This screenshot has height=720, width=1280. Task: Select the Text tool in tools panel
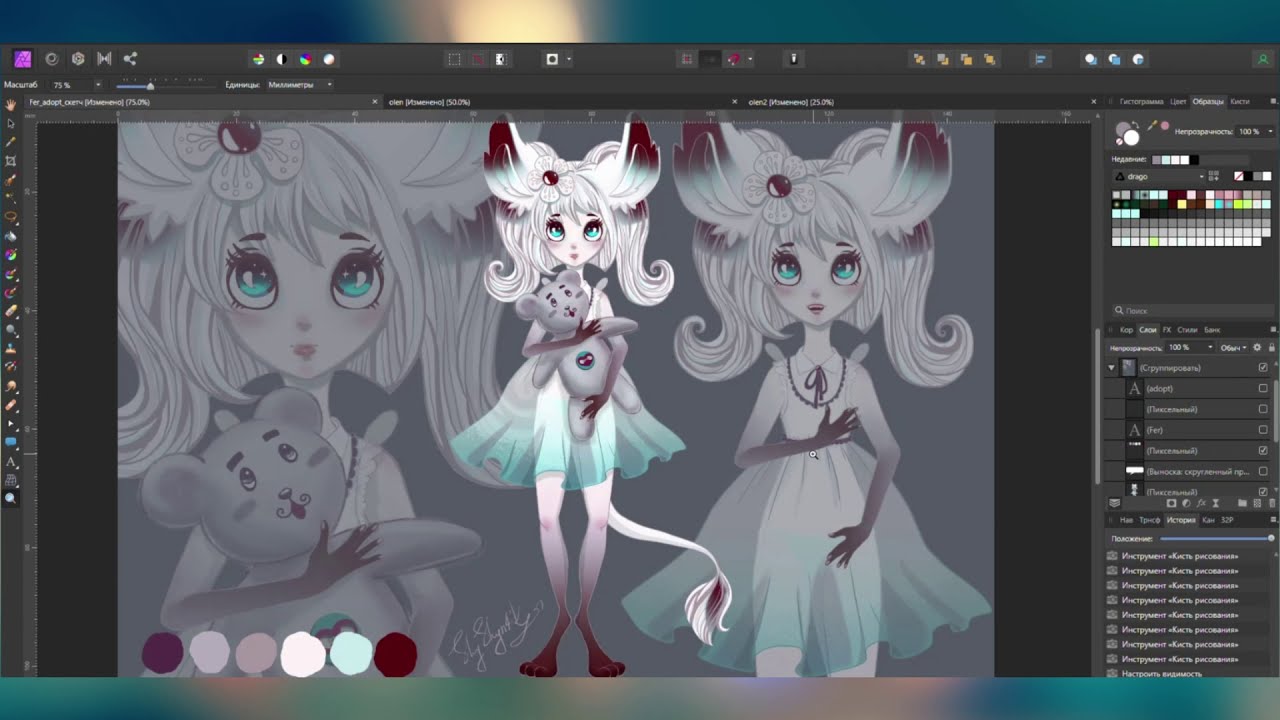(x=11, y=461)
